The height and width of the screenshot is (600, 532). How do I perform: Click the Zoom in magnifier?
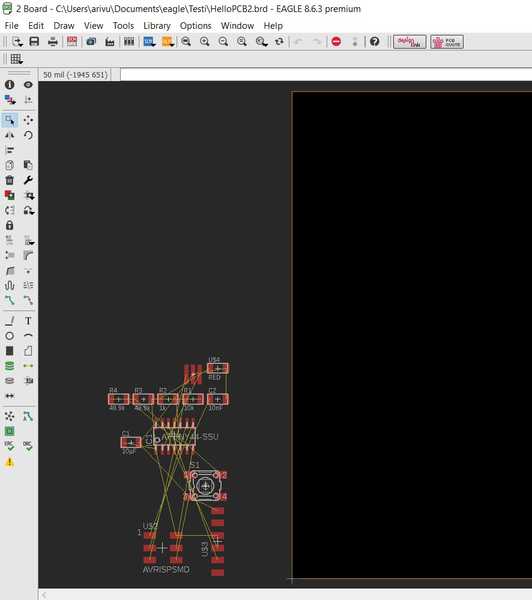click(205, 41)
